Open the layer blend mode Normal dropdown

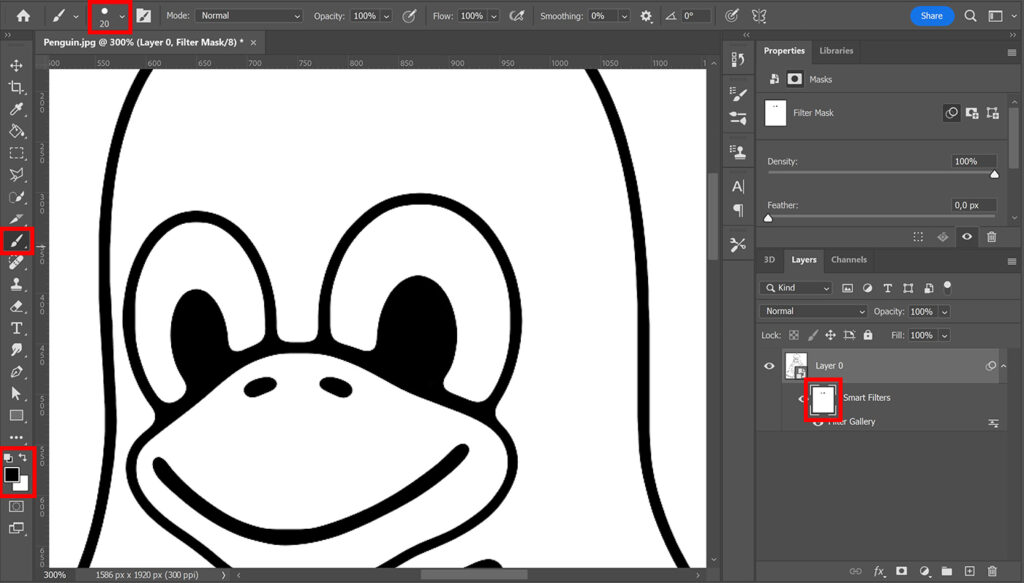tap(814, 311)
